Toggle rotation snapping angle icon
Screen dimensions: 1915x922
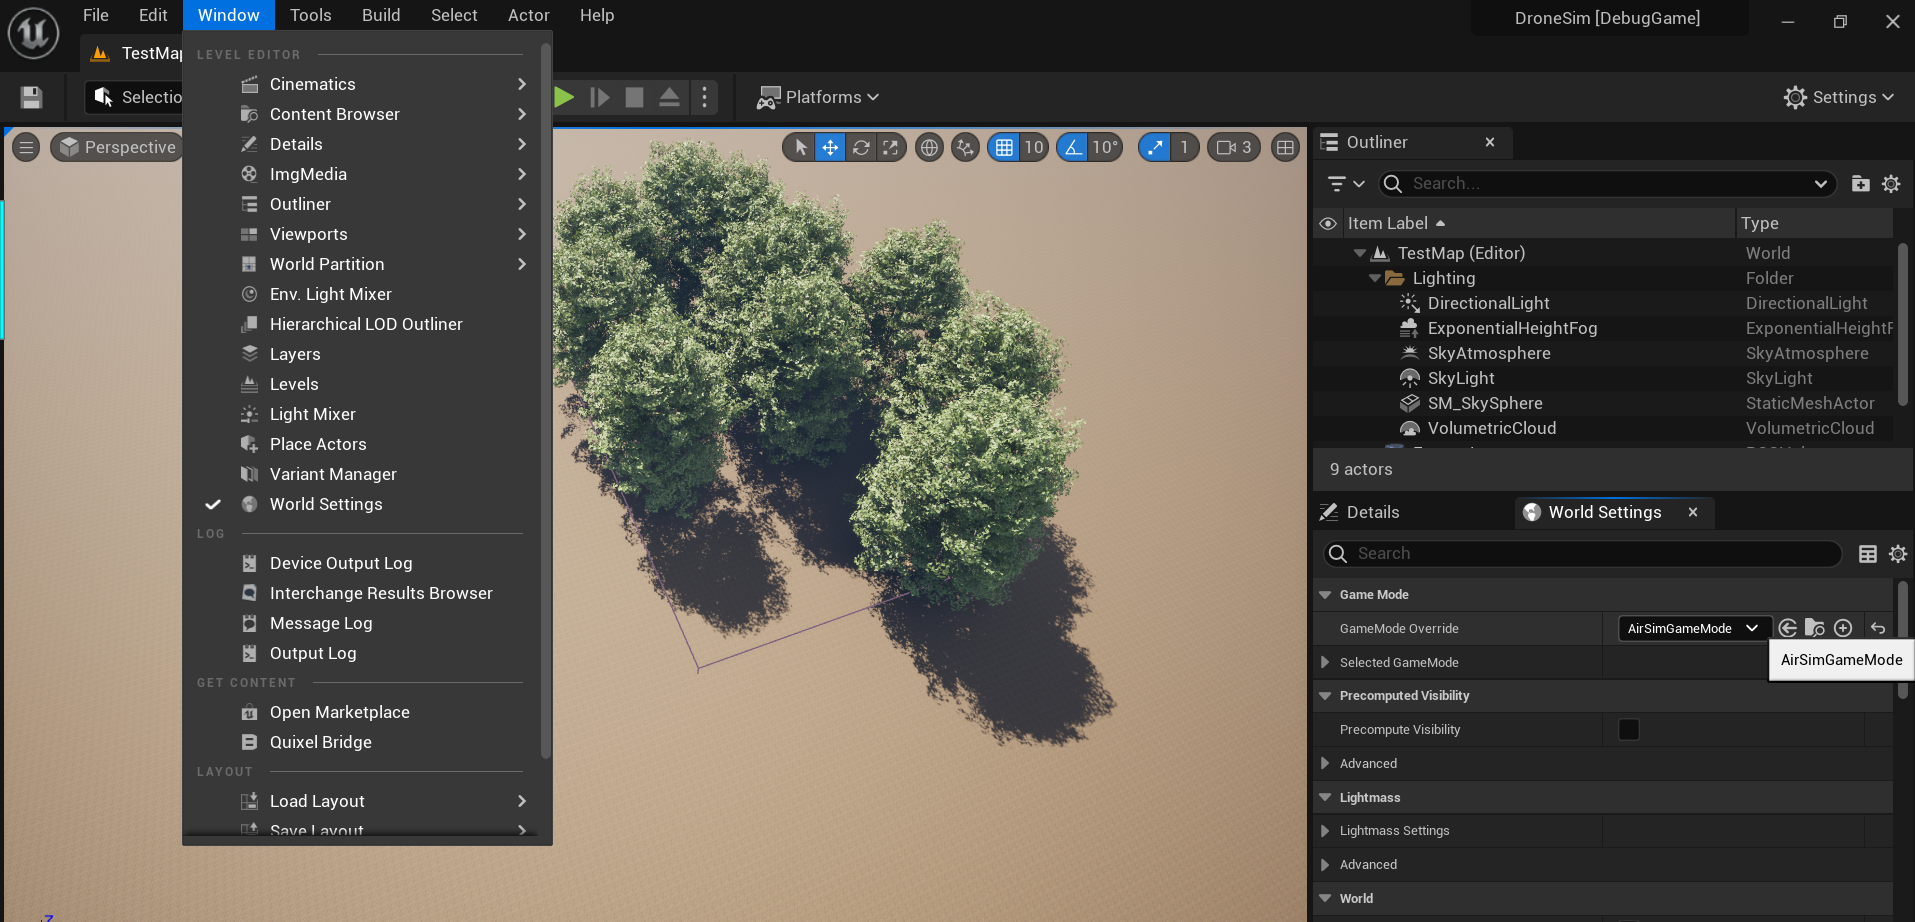tap(1073, 148)
